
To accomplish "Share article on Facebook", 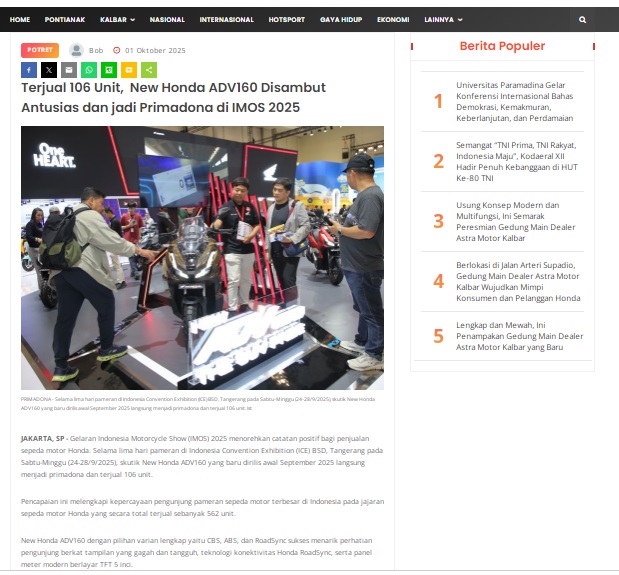I will coord(29,70).
